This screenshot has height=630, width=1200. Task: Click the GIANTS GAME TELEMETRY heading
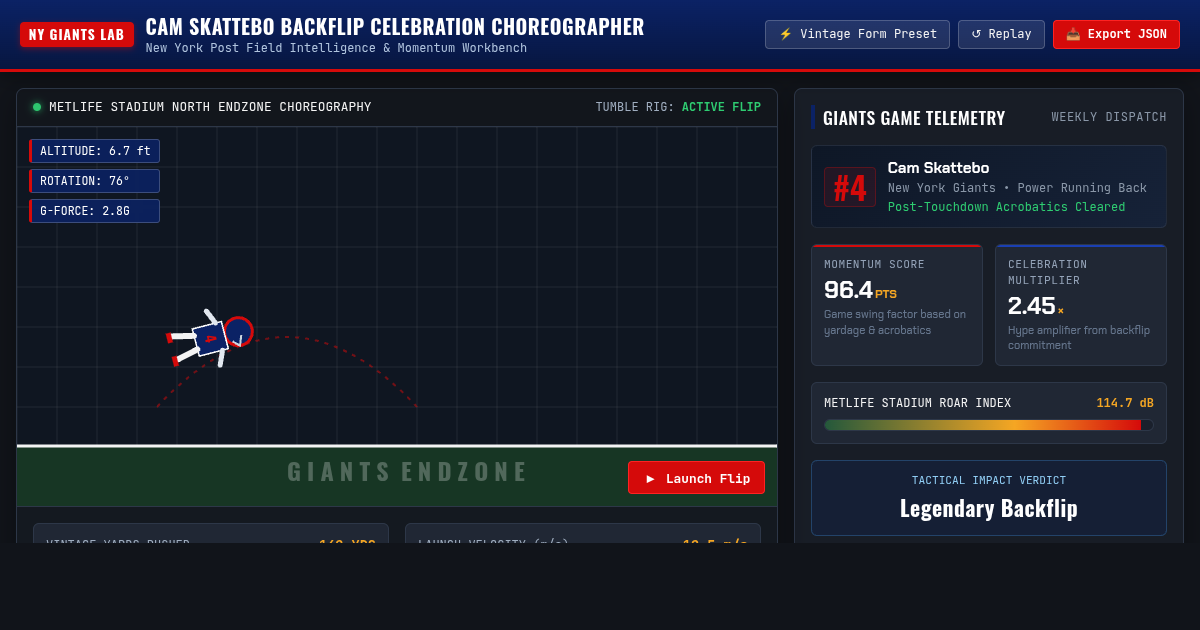point(914,118)
